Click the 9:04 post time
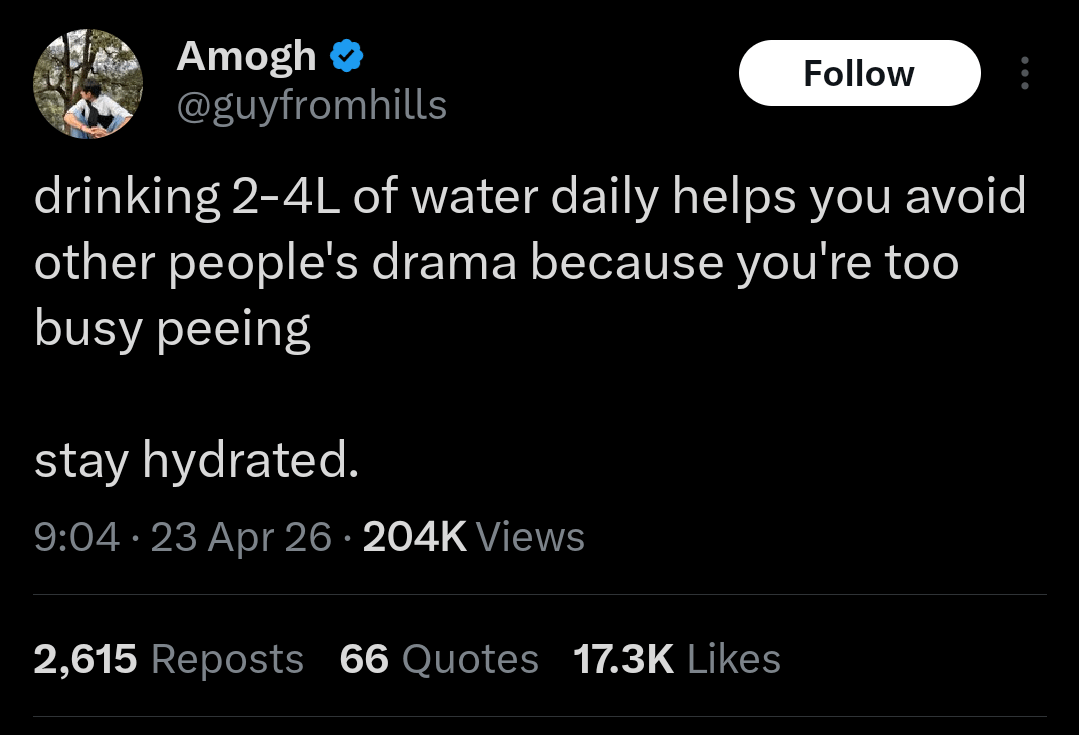 [x=77, y=537]
